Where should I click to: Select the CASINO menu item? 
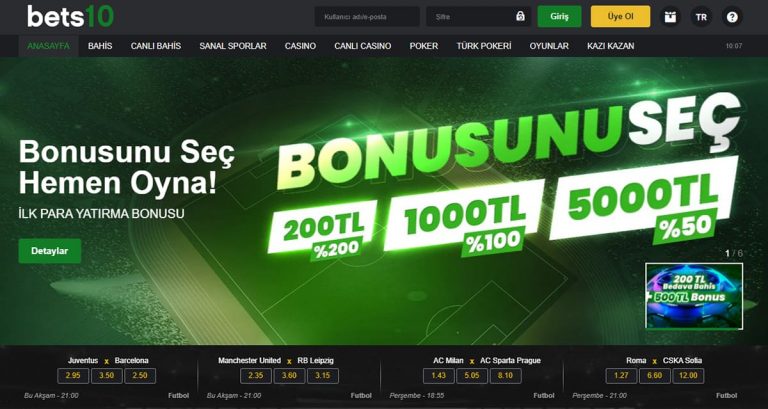coord(300,46)
